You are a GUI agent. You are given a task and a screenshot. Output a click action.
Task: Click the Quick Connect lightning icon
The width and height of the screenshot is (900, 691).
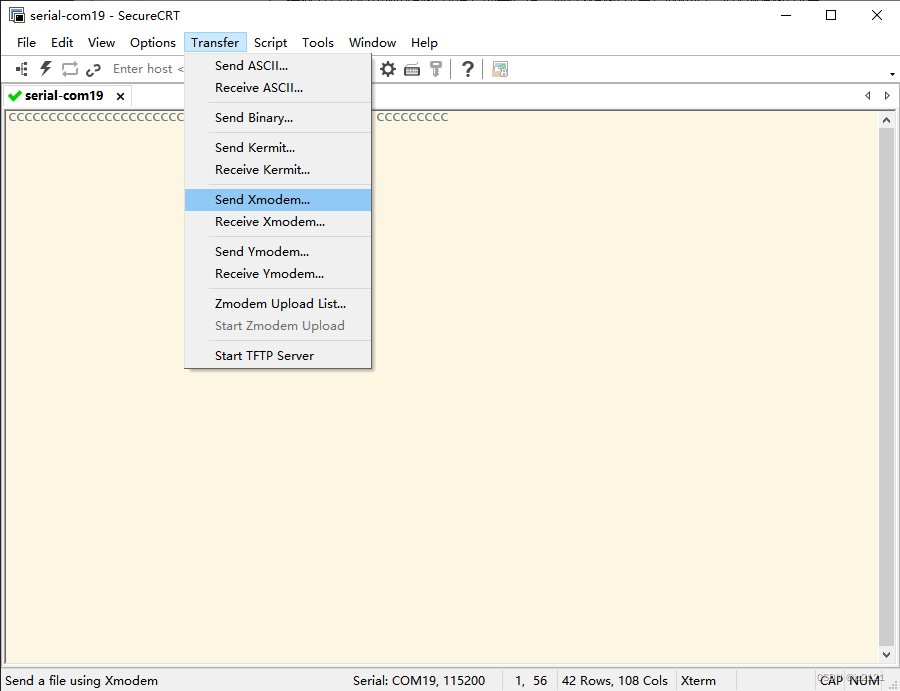click(46, 69)
